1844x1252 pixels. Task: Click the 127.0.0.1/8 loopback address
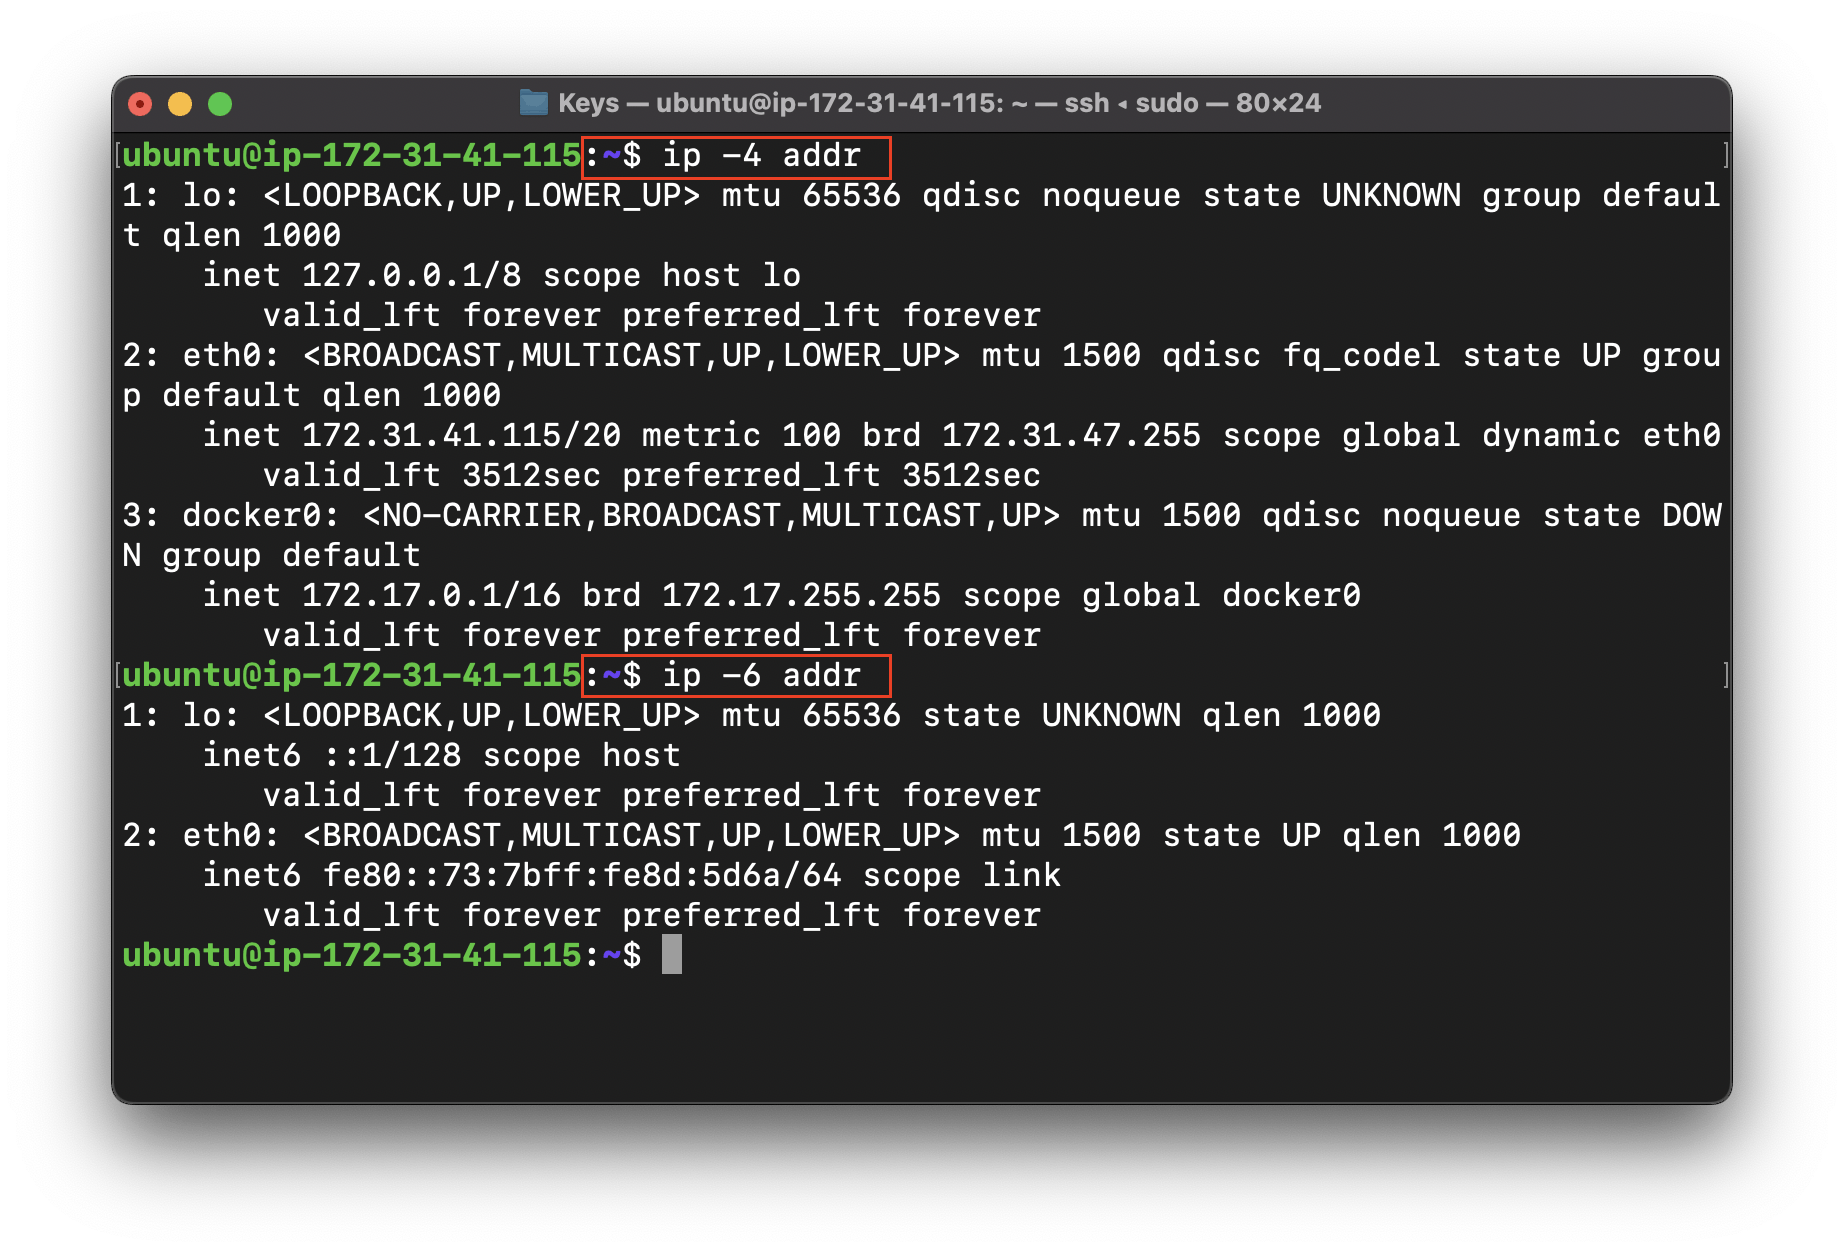[412, 276]
